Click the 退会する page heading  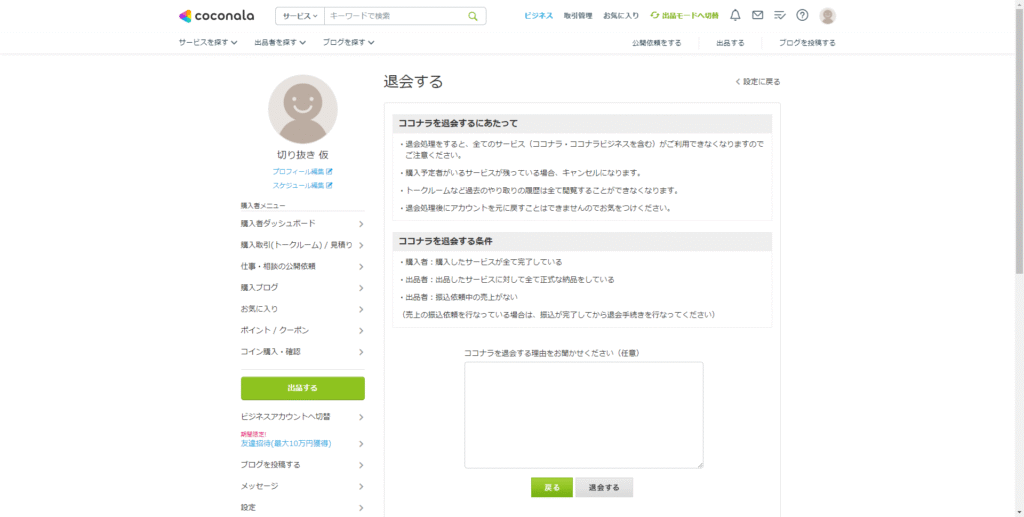413,82
